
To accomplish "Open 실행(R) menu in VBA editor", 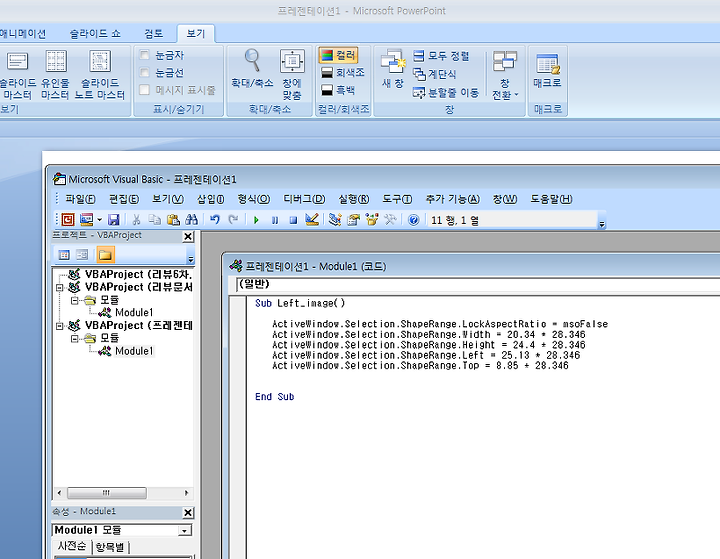I will 353,199.
